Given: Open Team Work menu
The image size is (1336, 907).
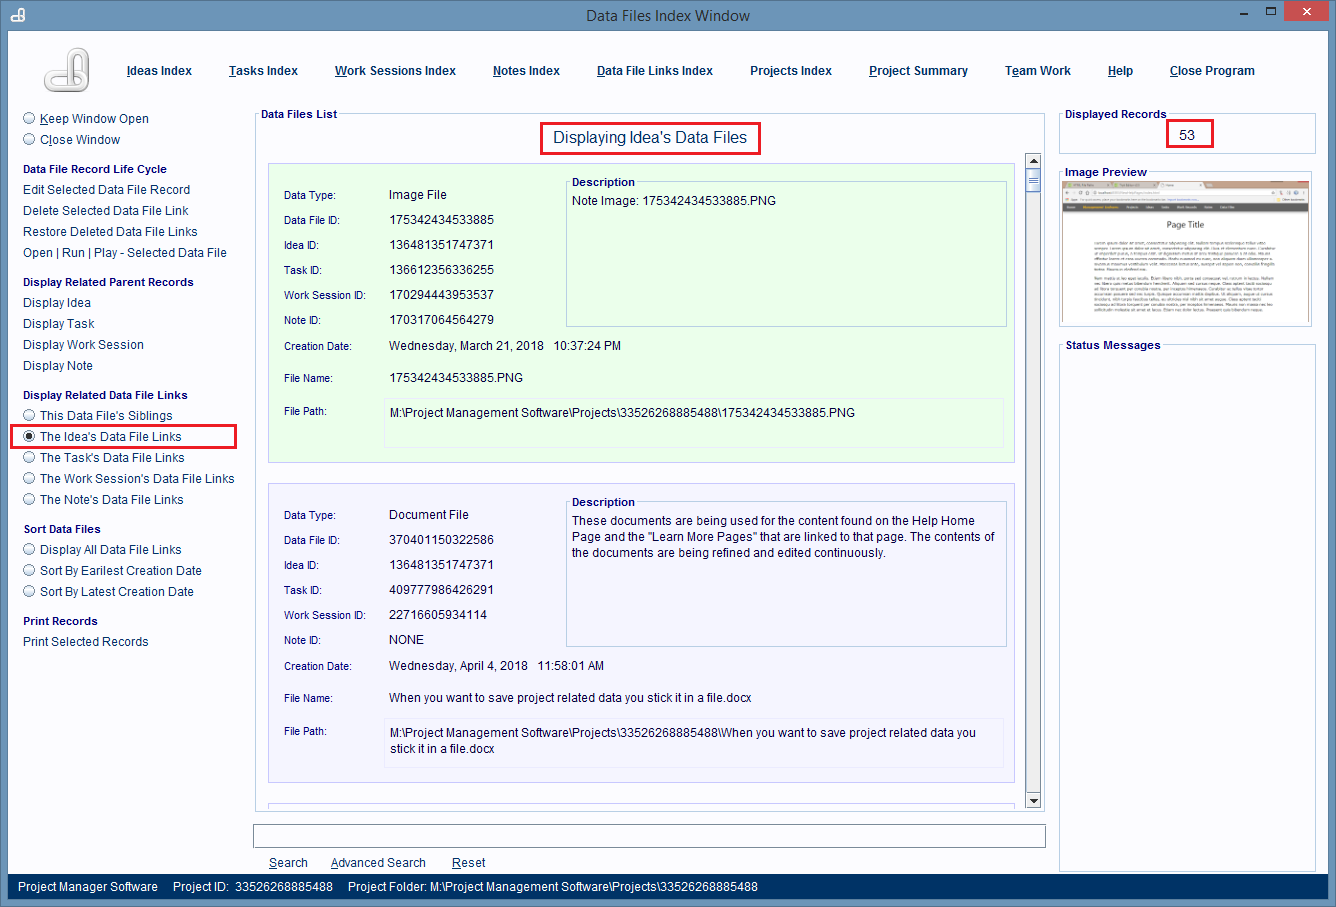Looking at the screenshot, I should pyautogui.click(x=1038, y=71).
